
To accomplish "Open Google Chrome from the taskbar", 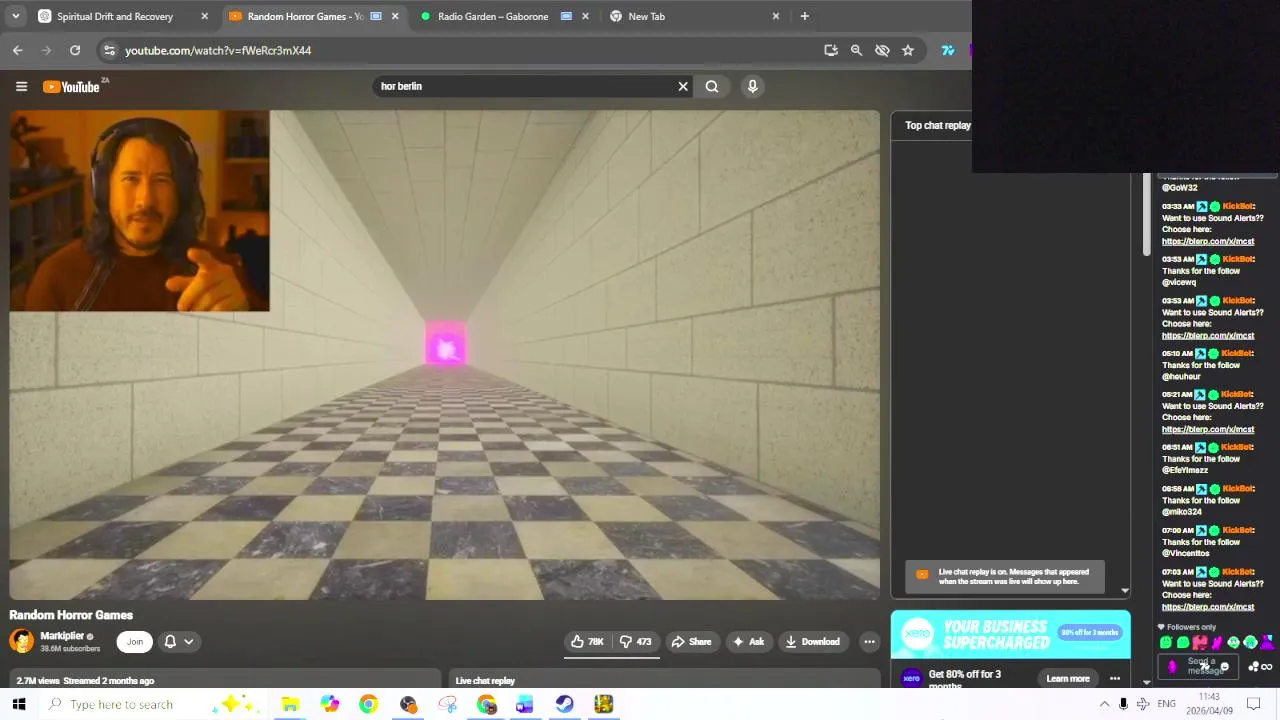I will [x=368, y=704].
